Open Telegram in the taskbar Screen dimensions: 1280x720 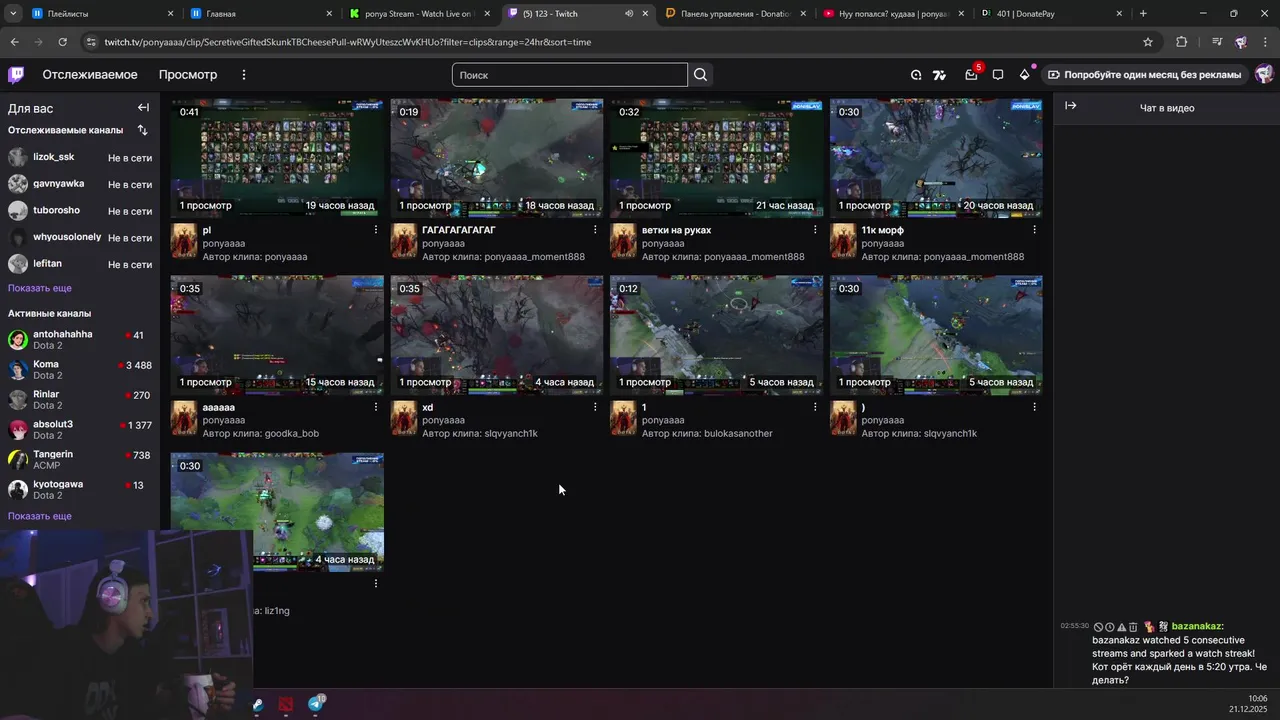(316, 704)
